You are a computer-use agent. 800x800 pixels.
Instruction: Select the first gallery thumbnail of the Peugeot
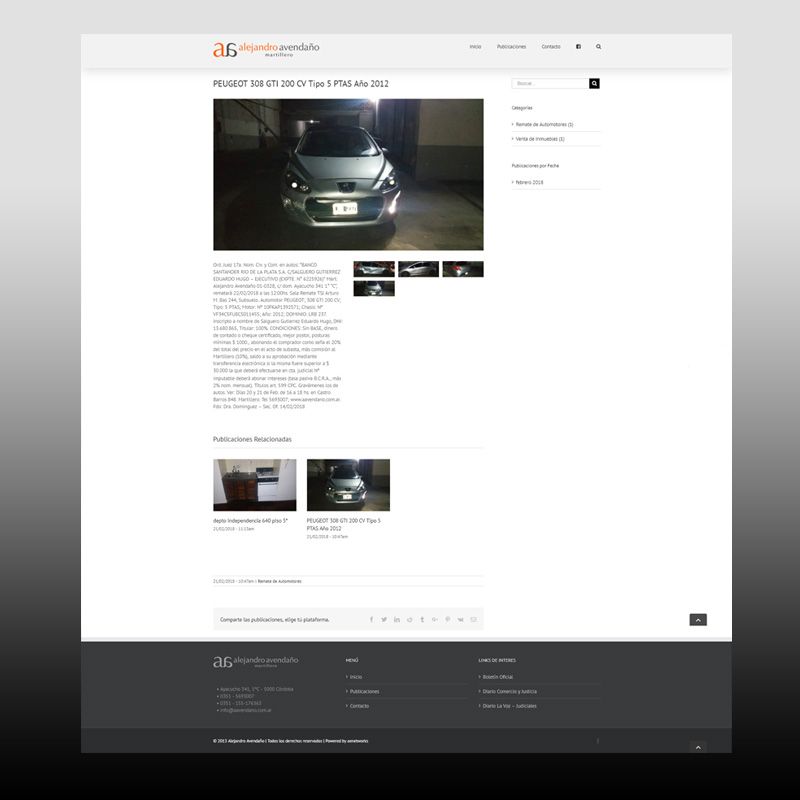374,269
